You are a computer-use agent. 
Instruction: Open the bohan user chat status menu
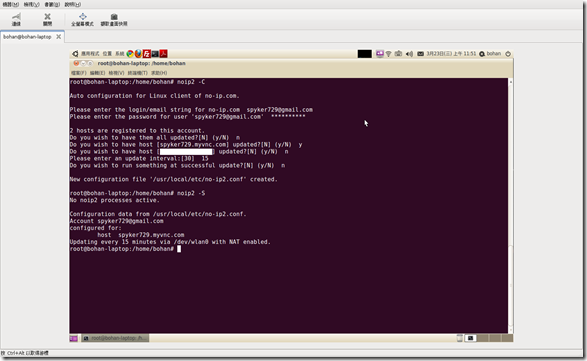[x=490, y=54]
